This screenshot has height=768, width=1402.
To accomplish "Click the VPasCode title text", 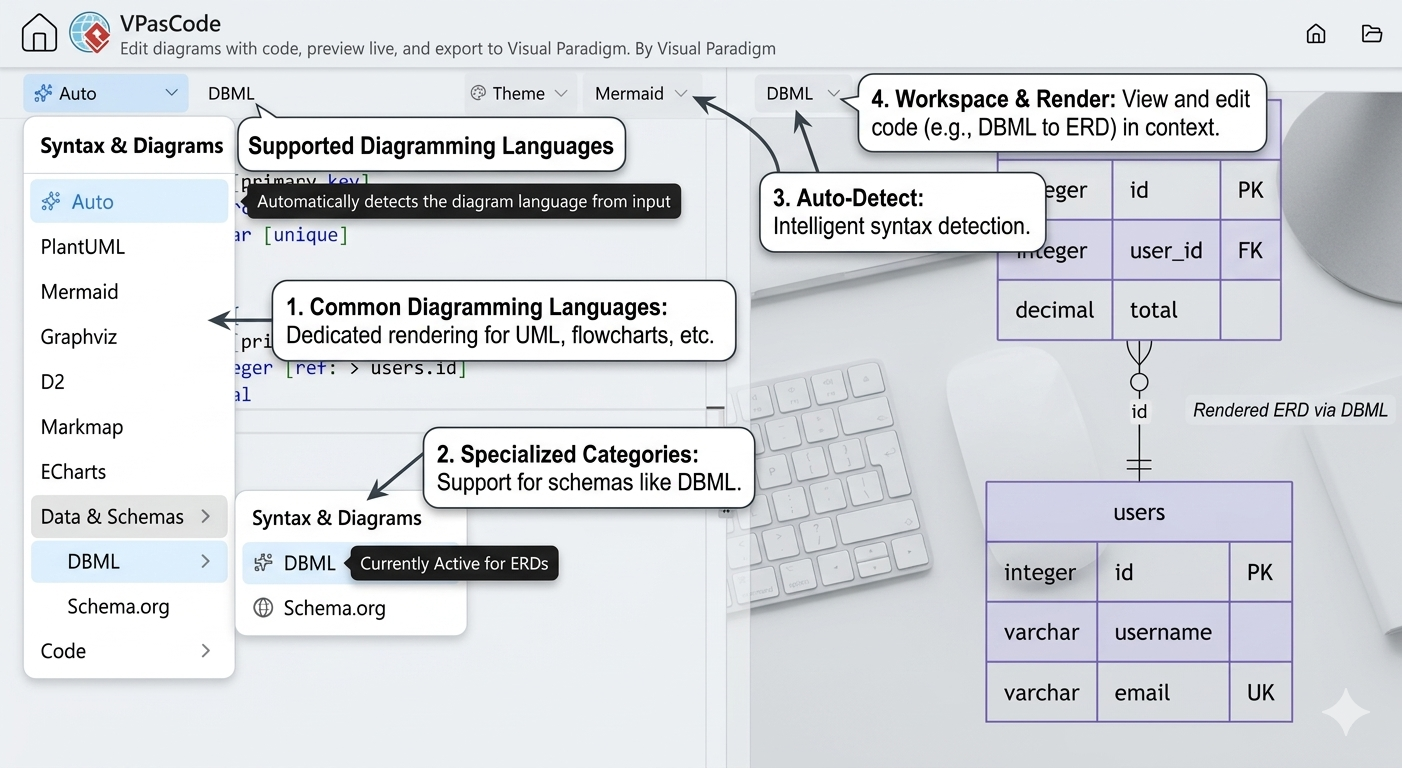I will 171,23.
